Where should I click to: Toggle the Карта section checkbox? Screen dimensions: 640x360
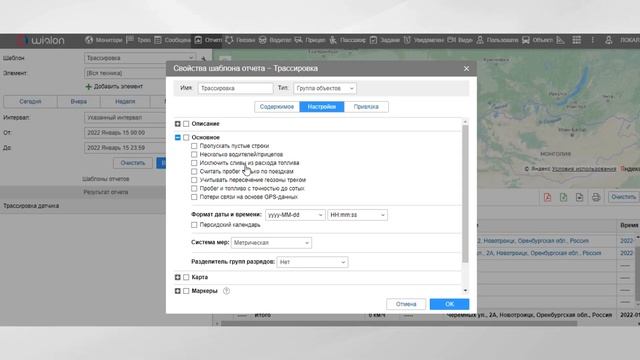coord(186,277)
